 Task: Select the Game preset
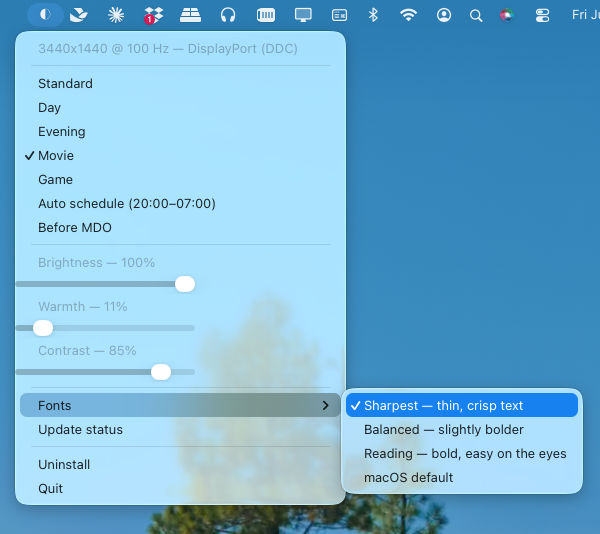tap(180, 179)
